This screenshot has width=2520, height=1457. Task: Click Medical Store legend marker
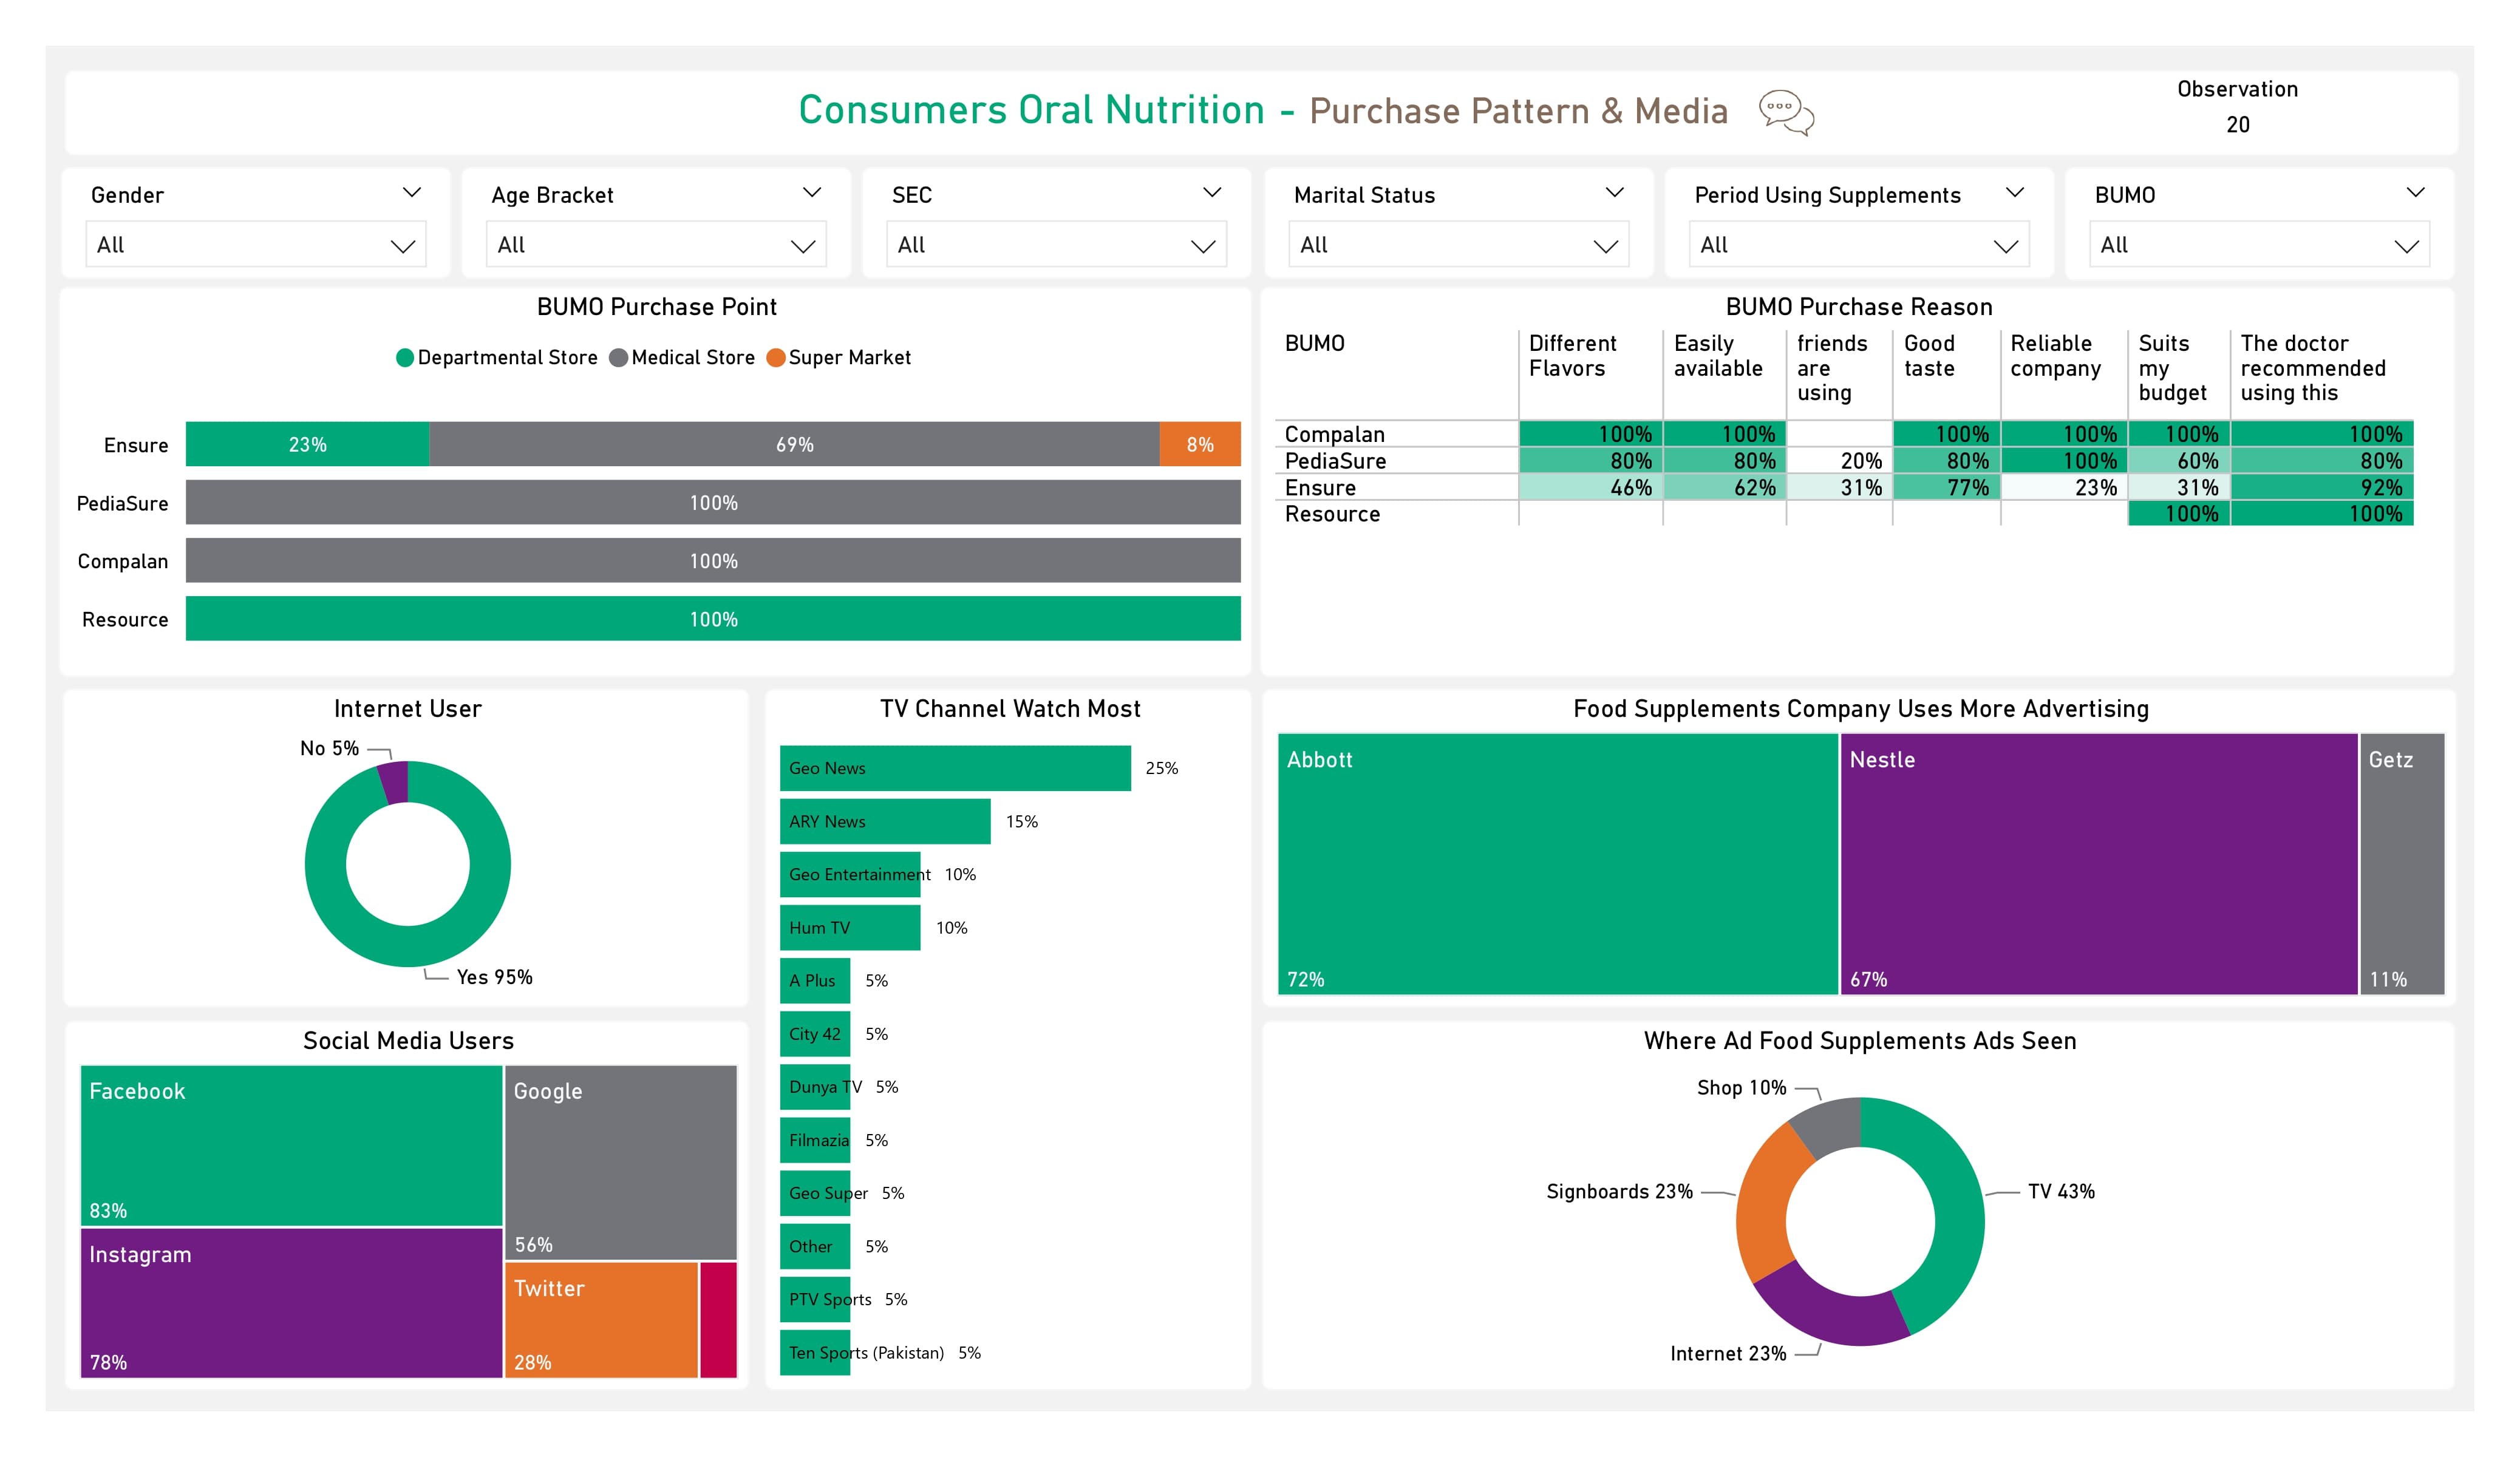point(618,358)
